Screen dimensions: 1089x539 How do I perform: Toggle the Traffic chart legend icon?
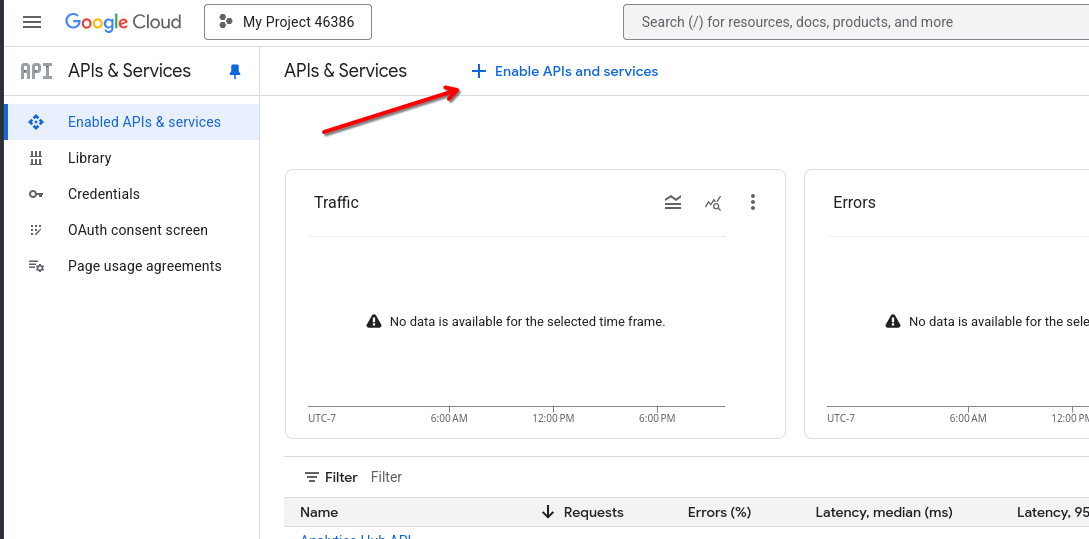coord(673,202)
